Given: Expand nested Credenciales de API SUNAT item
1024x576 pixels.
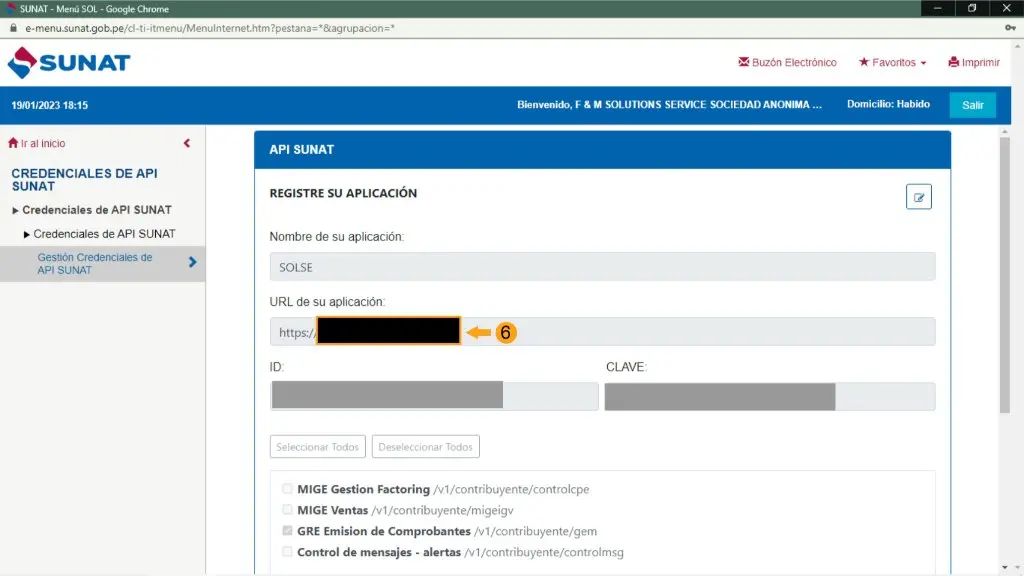Looking at the screenshot, I should (99, 234).
